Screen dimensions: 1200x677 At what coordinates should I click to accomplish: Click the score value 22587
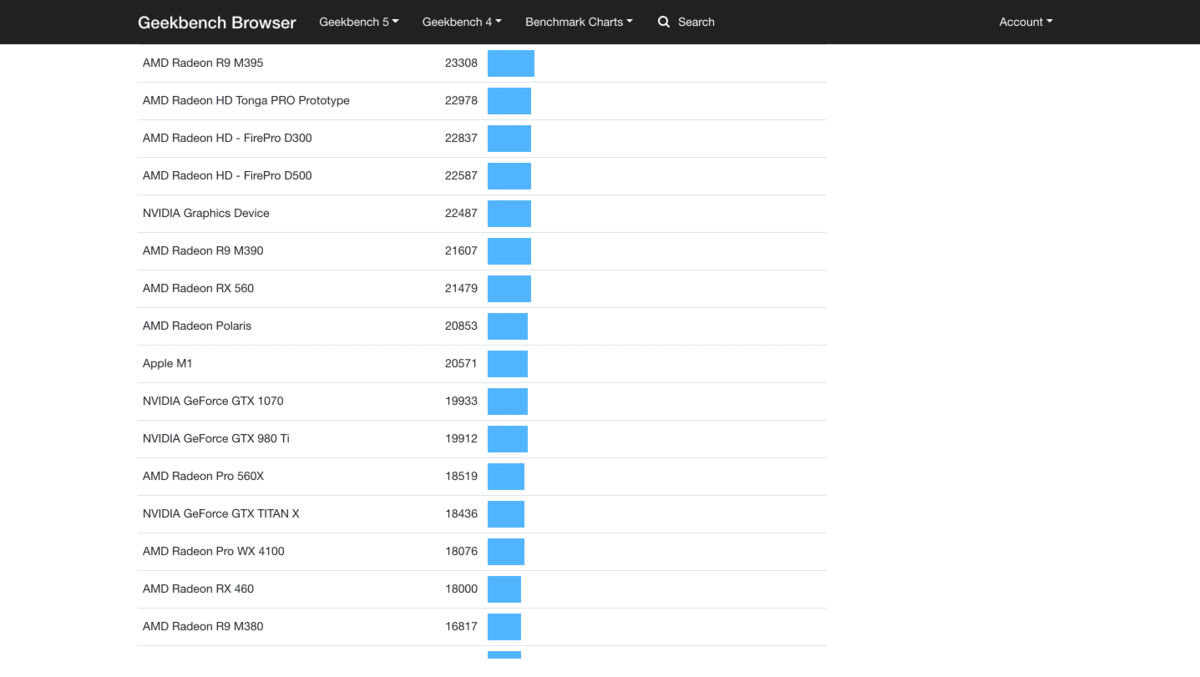click(x=461, y=176)
